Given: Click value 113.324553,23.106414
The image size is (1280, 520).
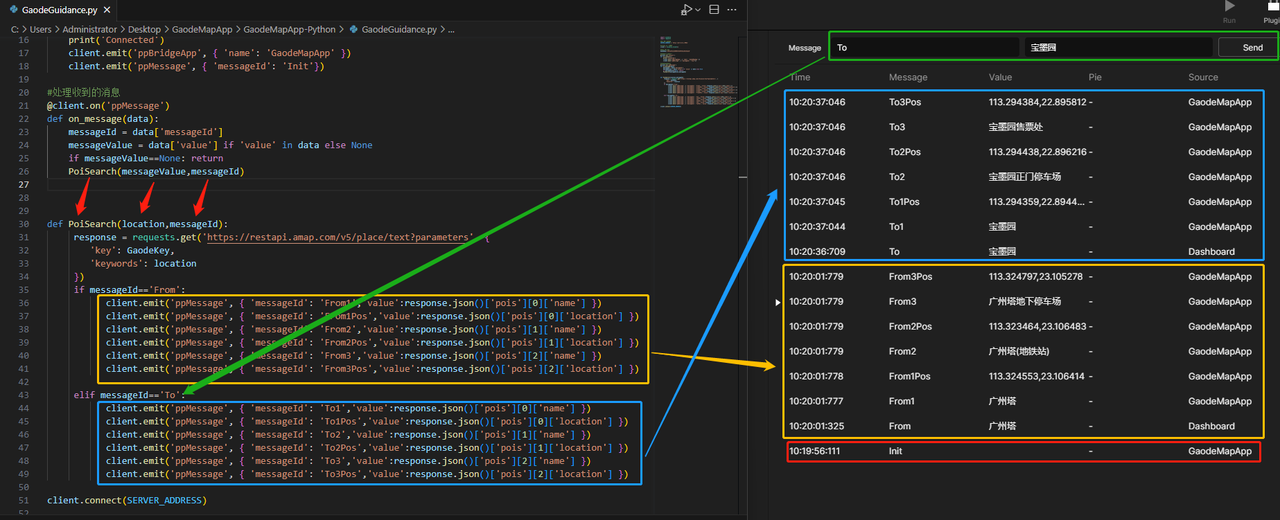Looking at the screenshot, I should point(1036,377).
